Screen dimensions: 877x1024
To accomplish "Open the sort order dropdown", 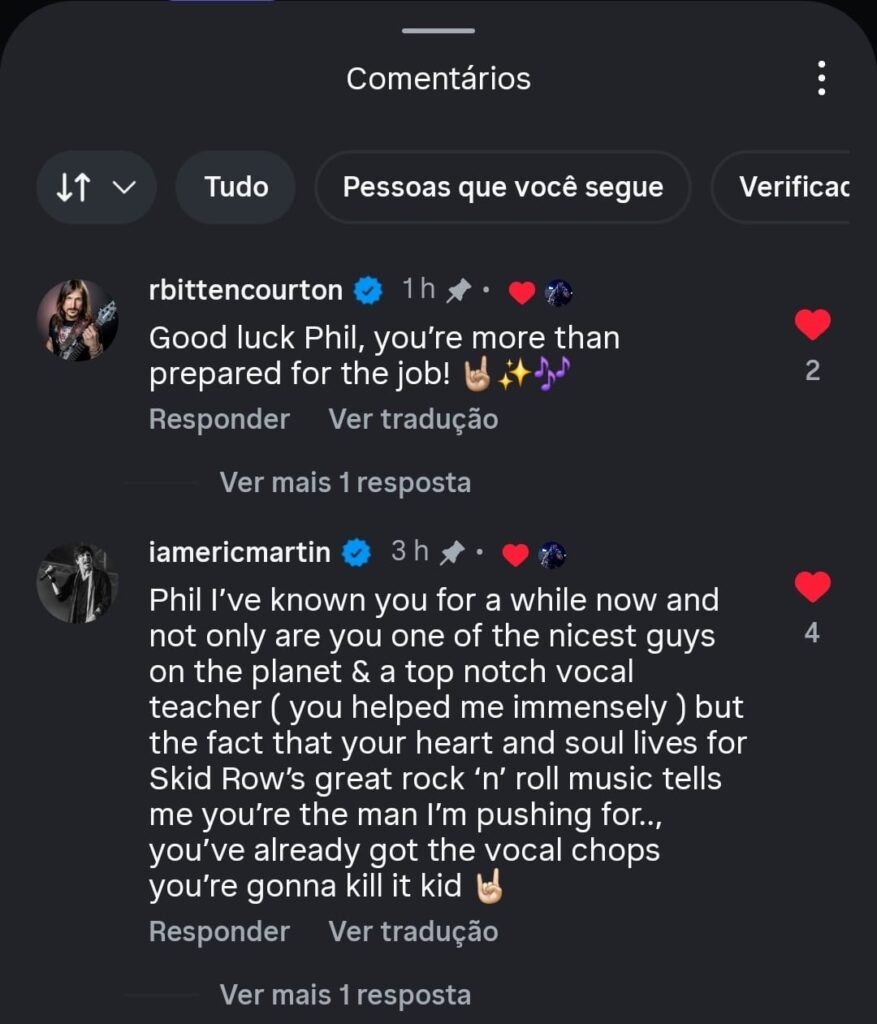I will [96, 187].
